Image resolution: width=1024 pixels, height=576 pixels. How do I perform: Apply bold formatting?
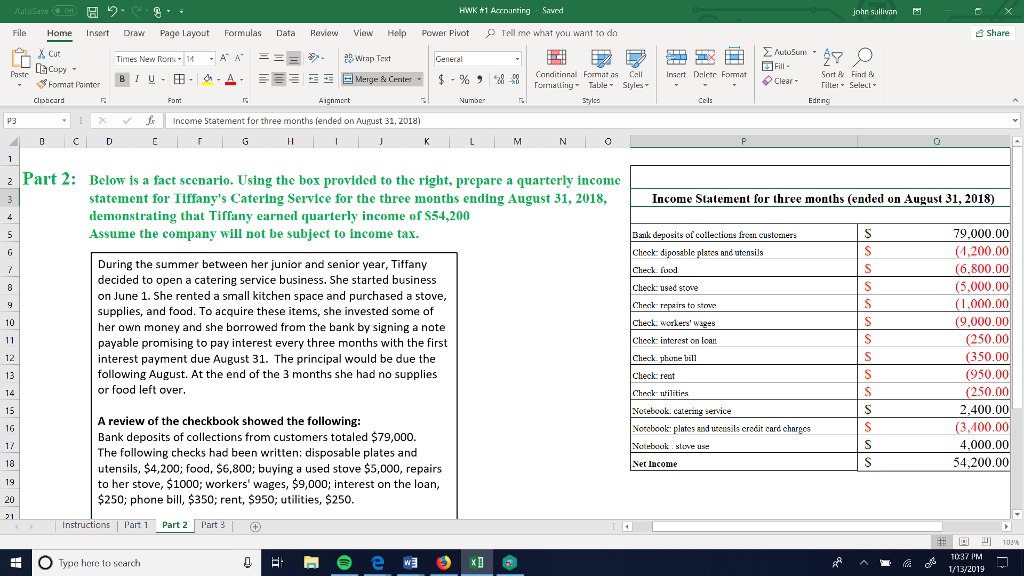[122, 78]
